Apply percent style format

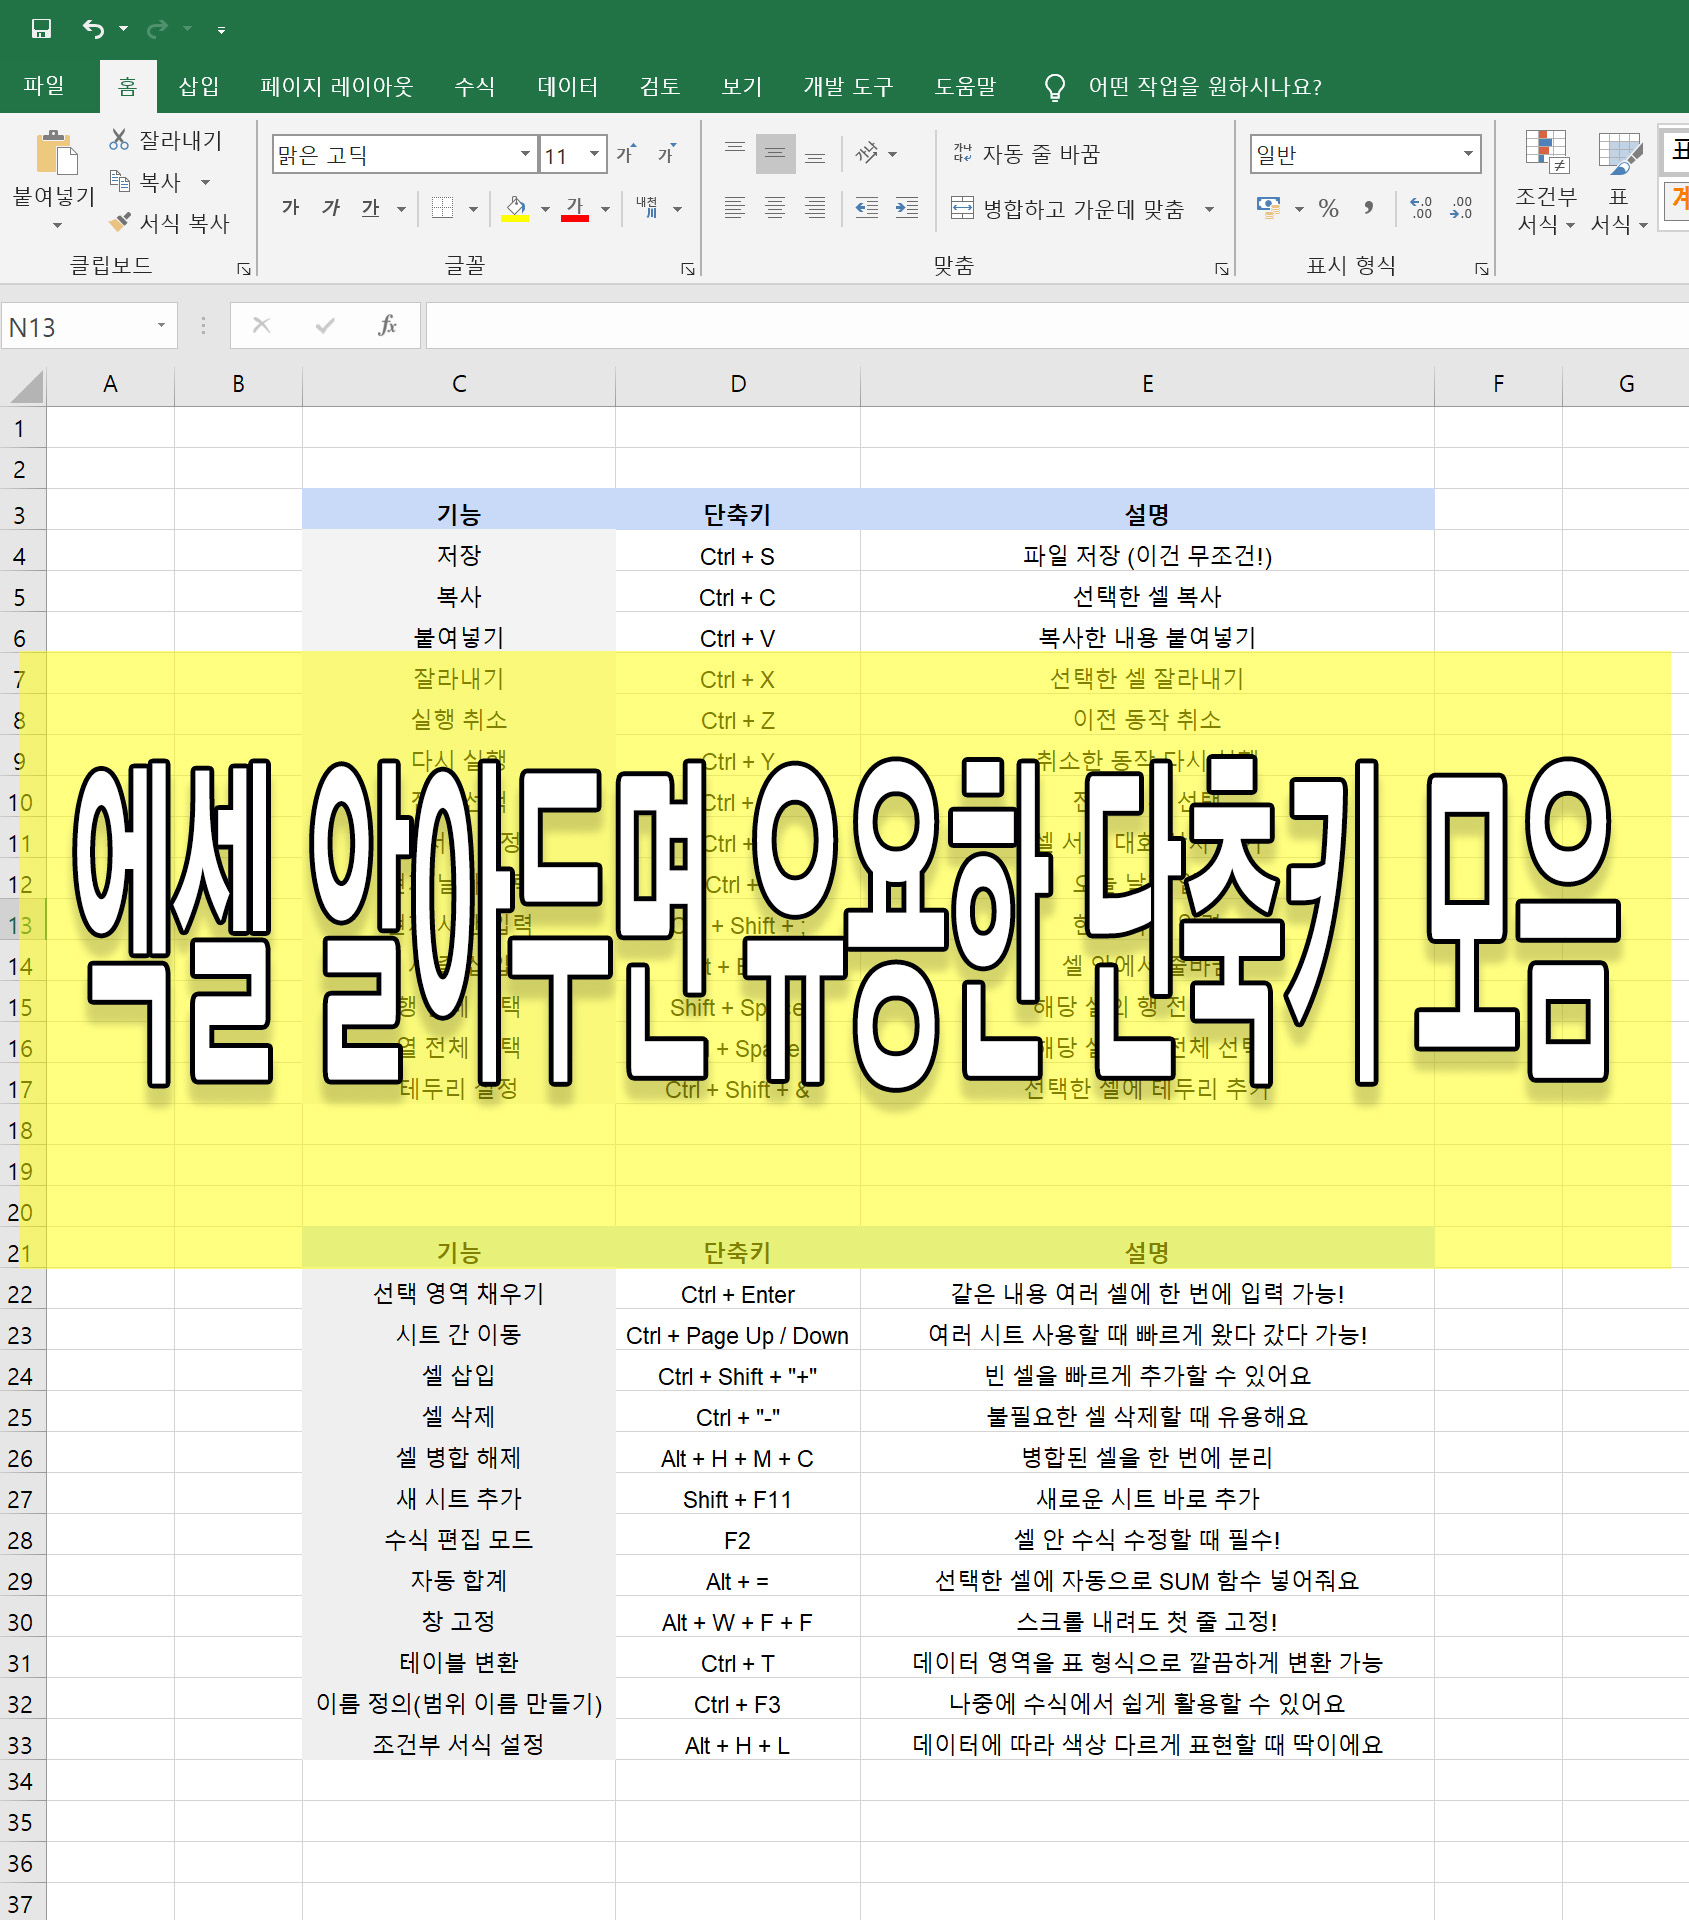click(x=1328, y=208)
